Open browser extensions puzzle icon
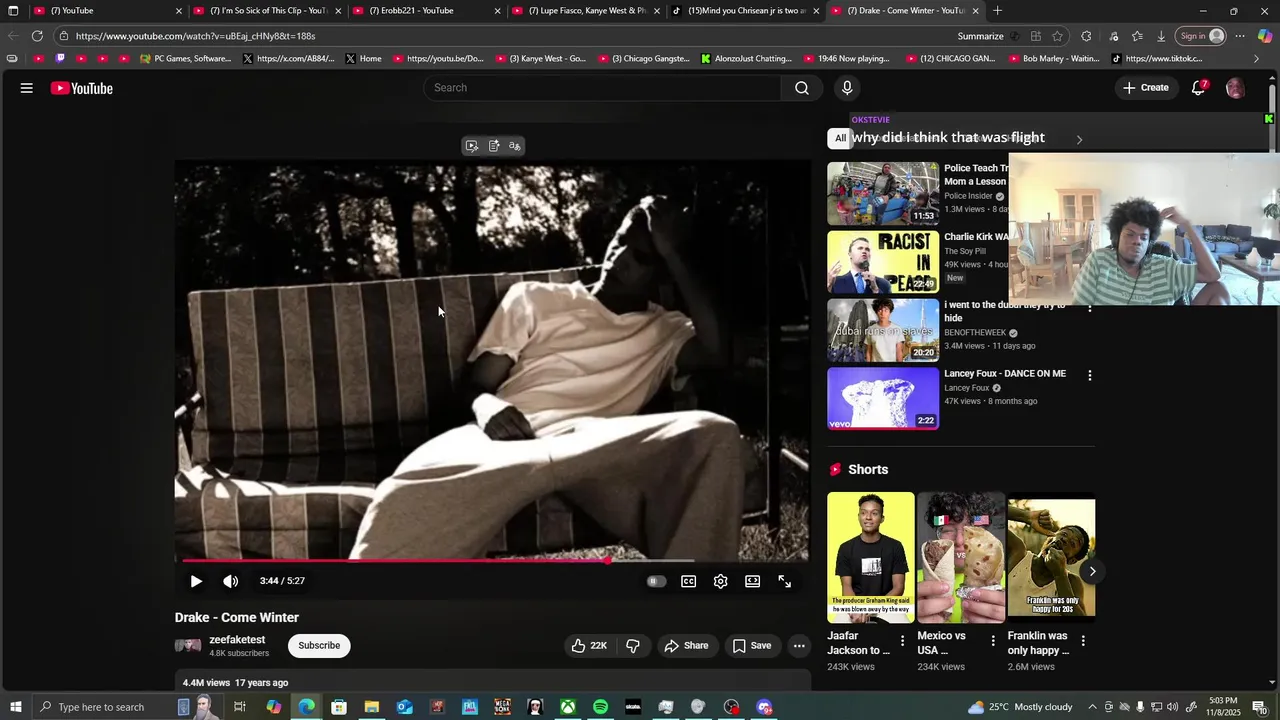 click(1086, 36)
